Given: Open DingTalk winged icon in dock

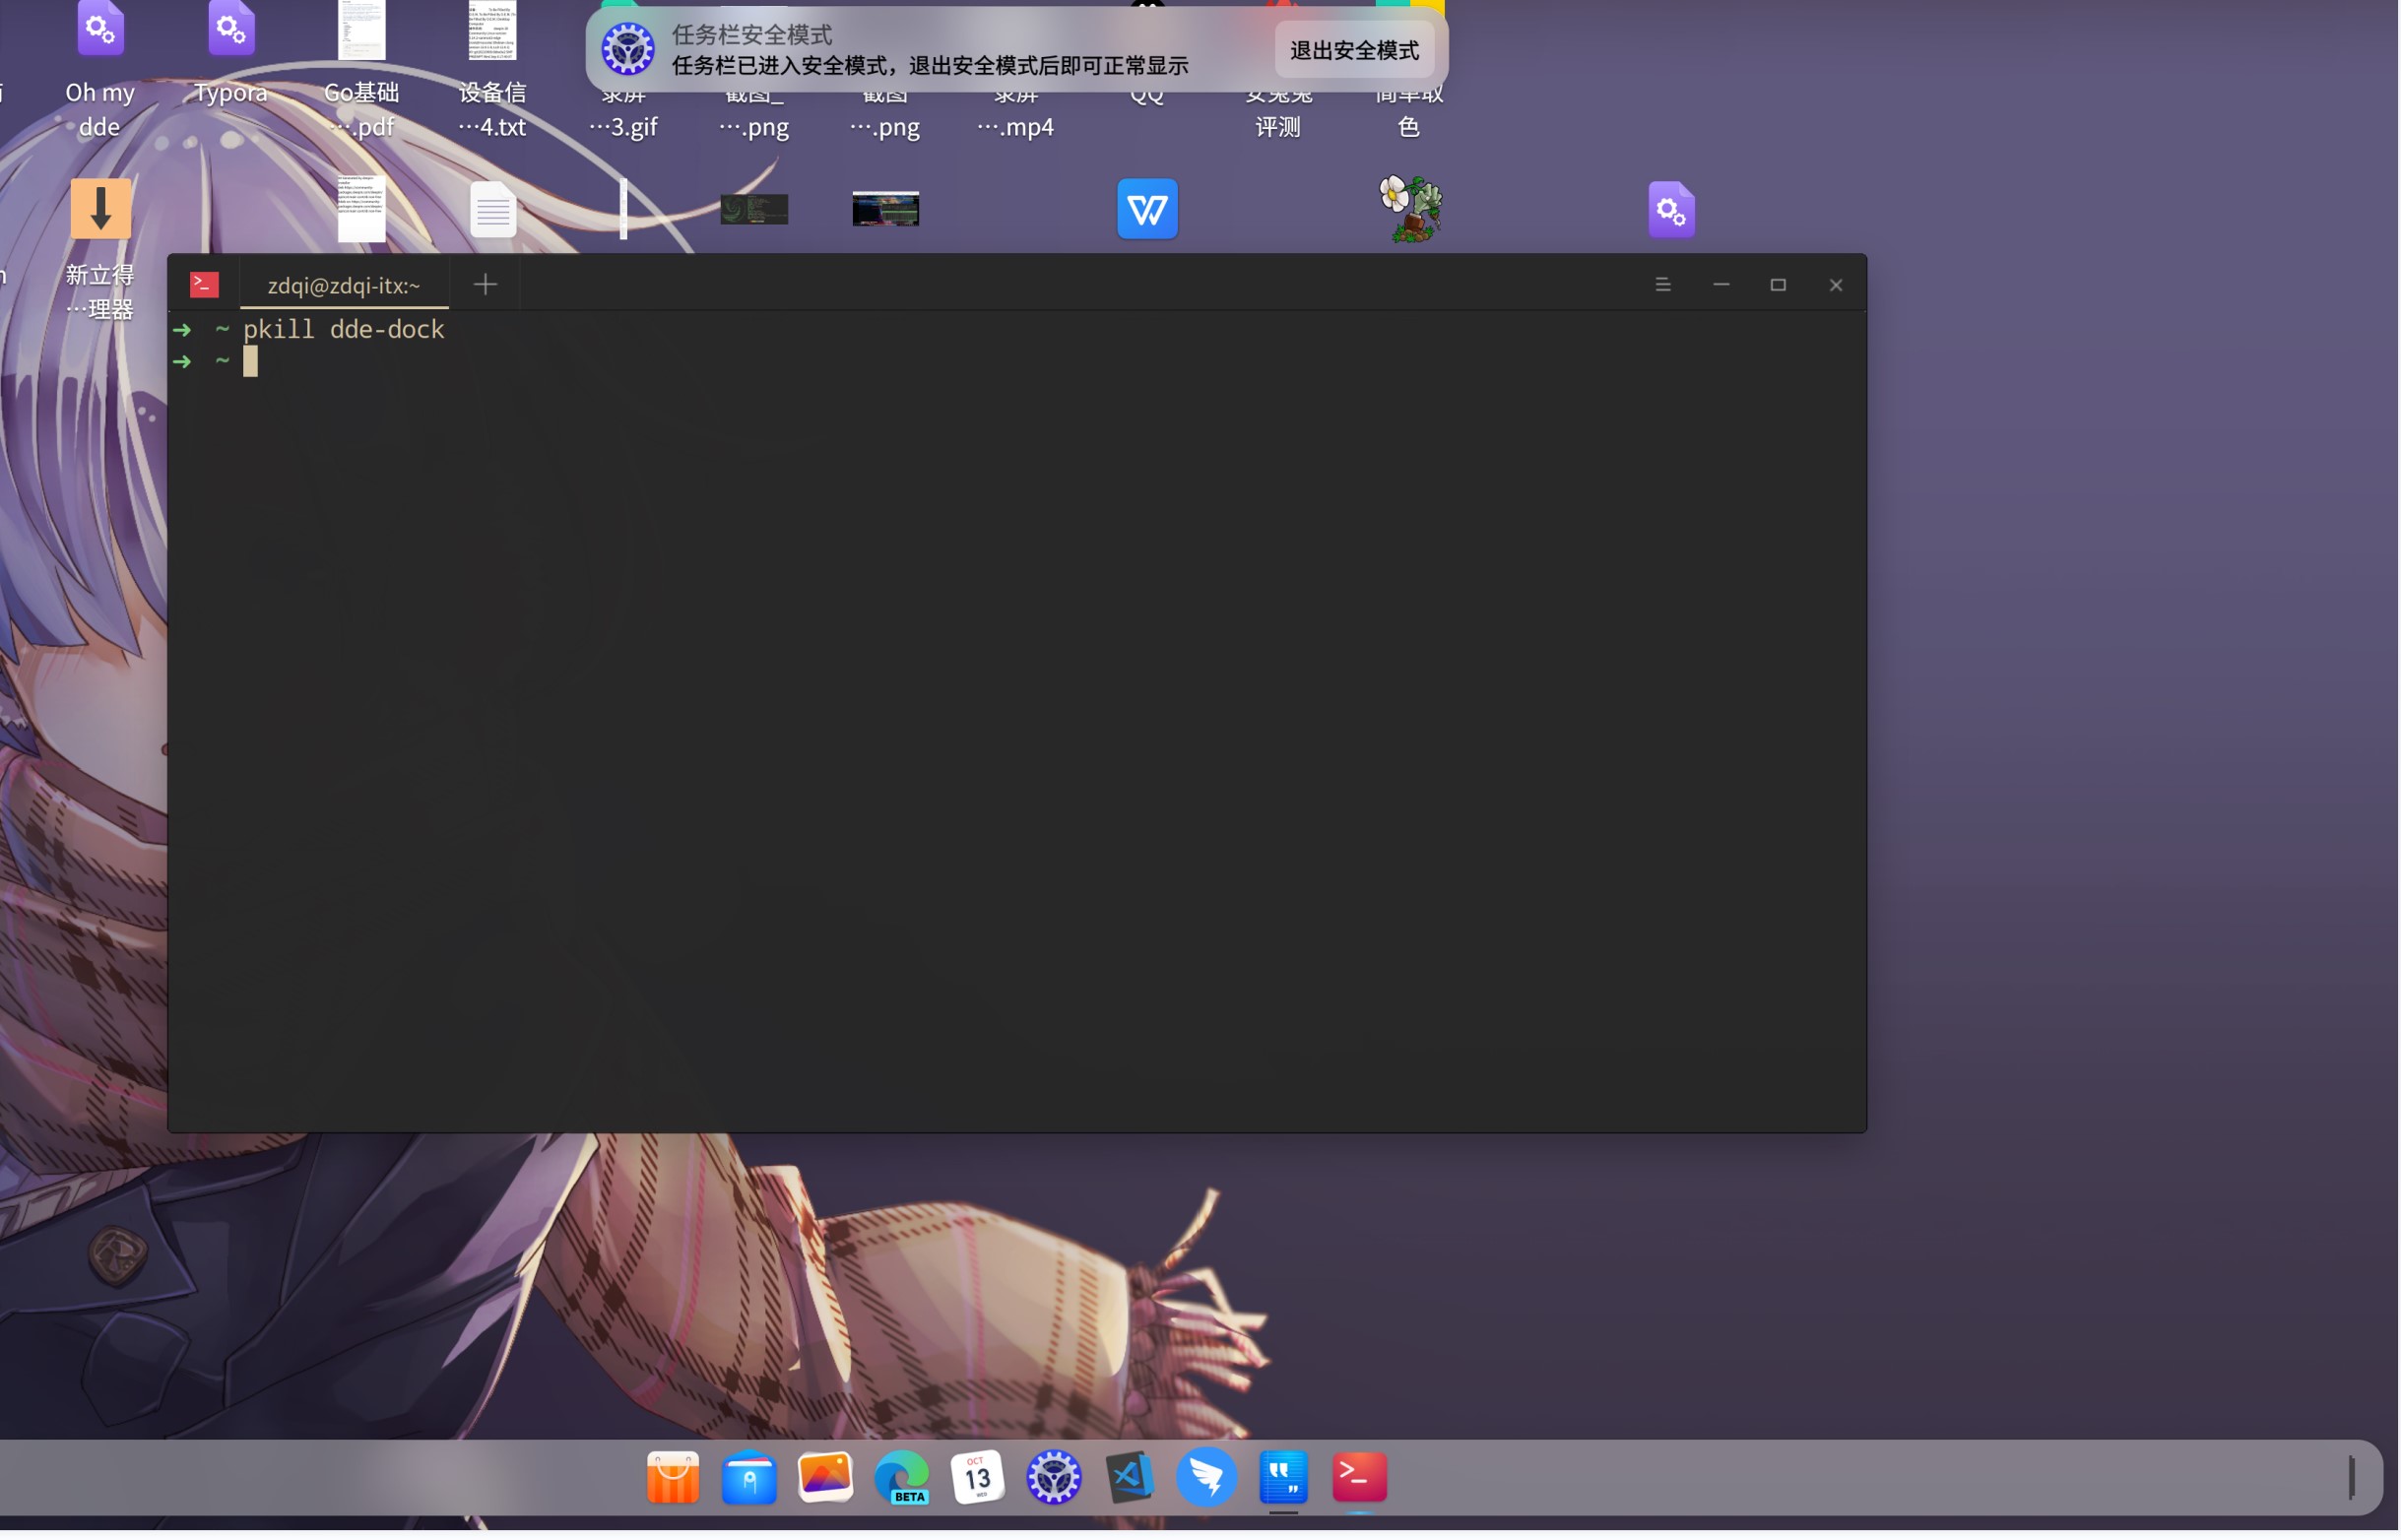Looking at the screenshot, I should (1206, 1478).
